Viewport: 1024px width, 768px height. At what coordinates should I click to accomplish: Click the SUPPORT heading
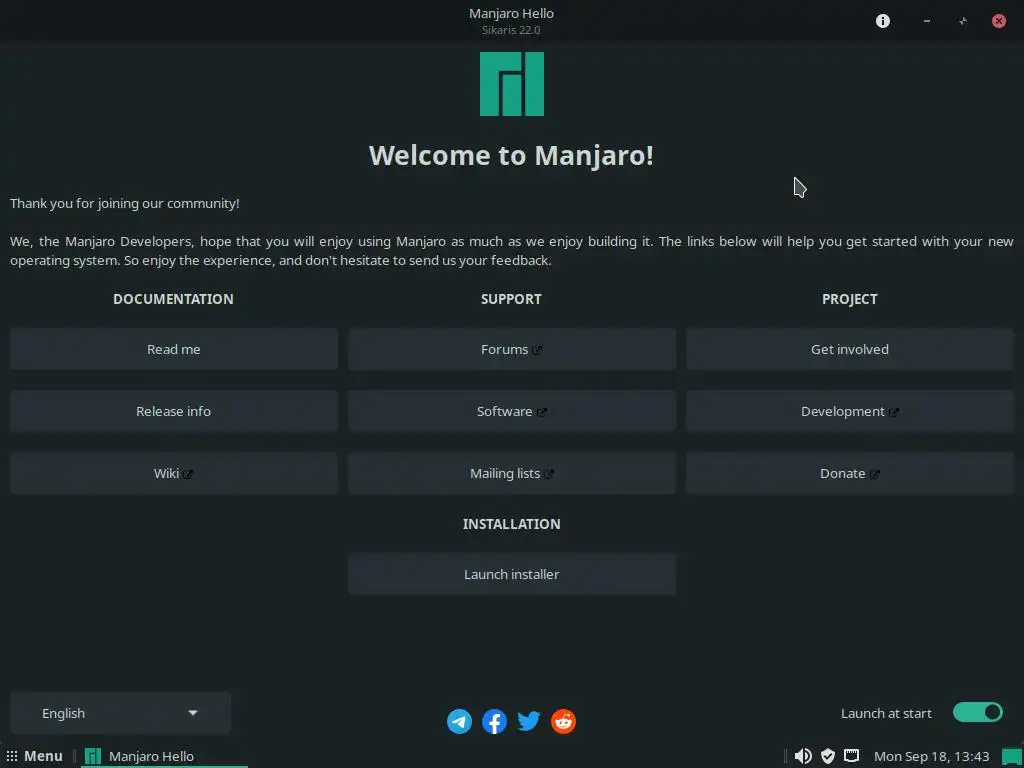(x=511, y=299)
